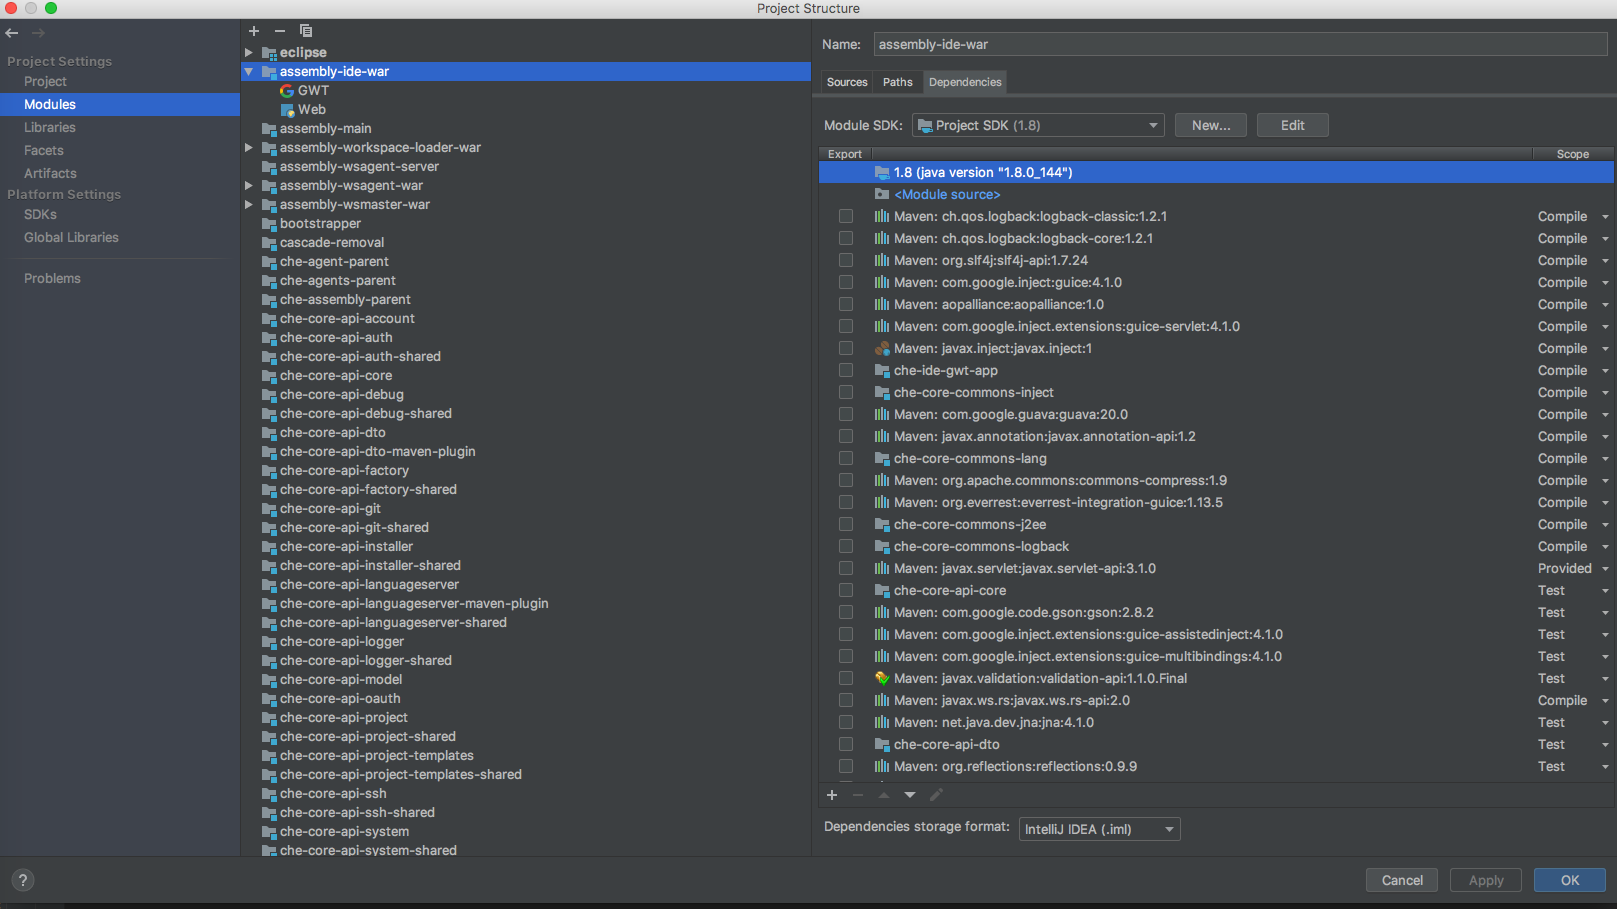Check export for guava:20.0

click(x=846, y=415)
